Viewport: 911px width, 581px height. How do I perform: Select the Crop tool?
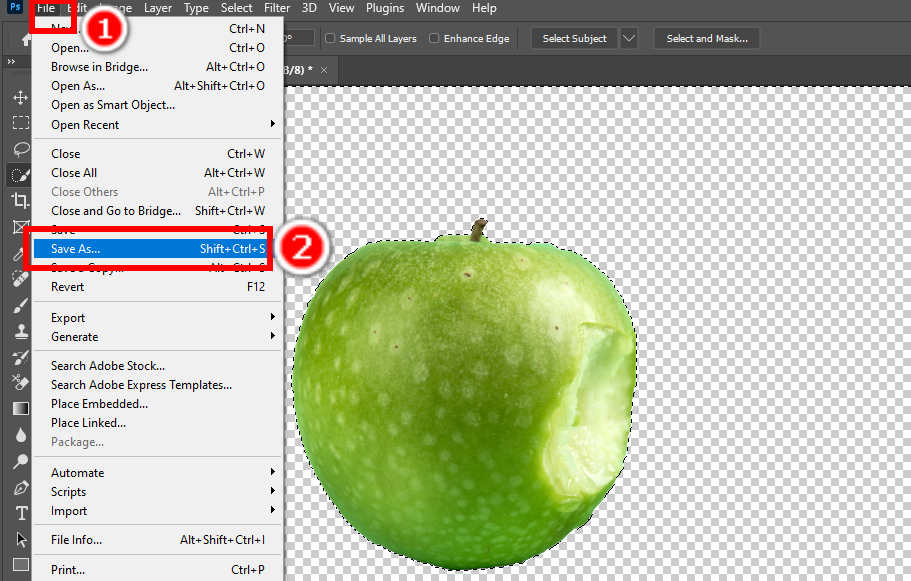(x=21, y=200)
